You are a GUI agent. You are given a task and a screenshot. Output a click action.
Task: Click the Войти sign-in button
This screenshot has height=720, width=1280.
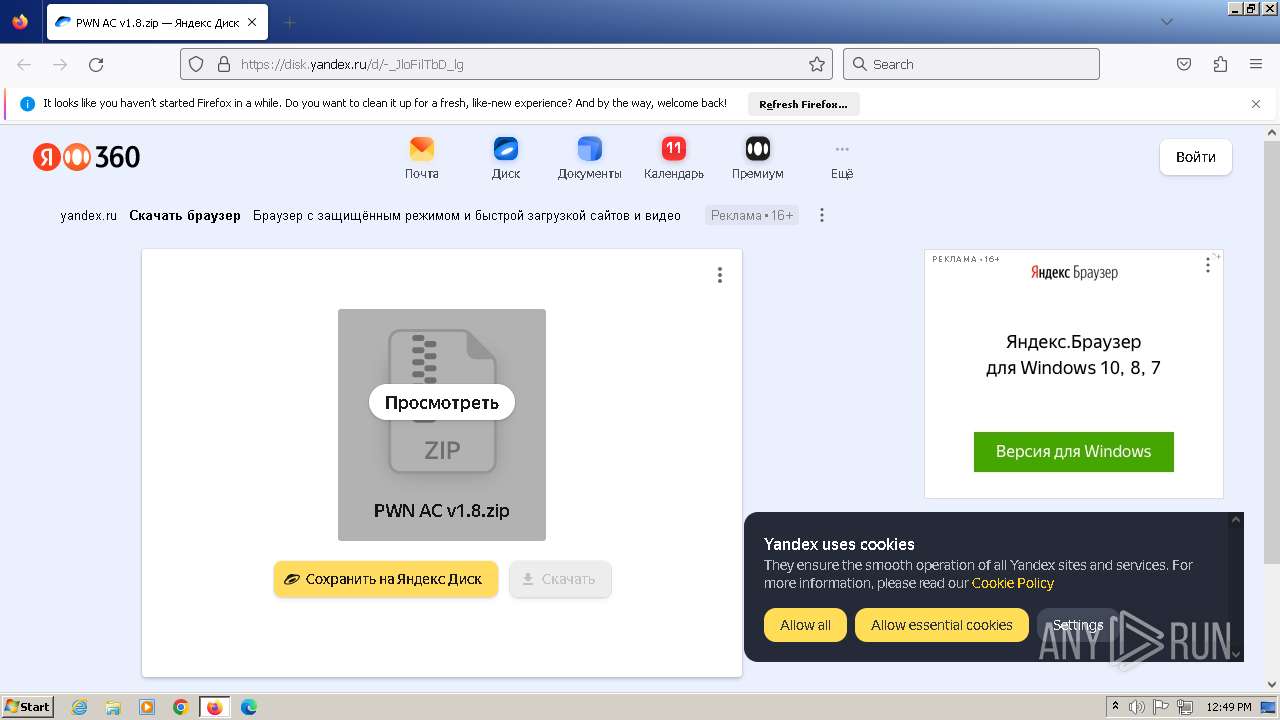(x=1196, y=157)
